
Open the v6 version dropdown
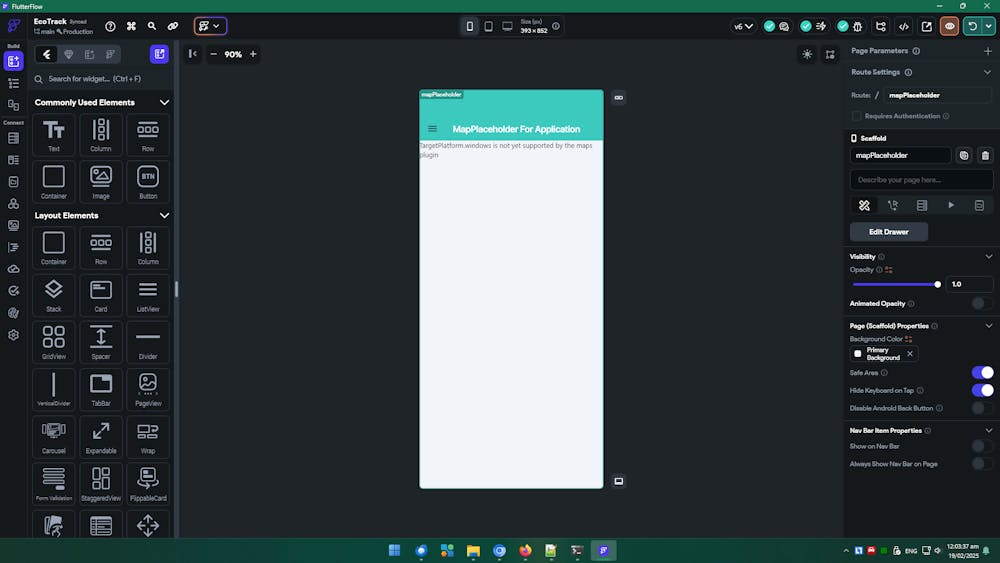744,26
